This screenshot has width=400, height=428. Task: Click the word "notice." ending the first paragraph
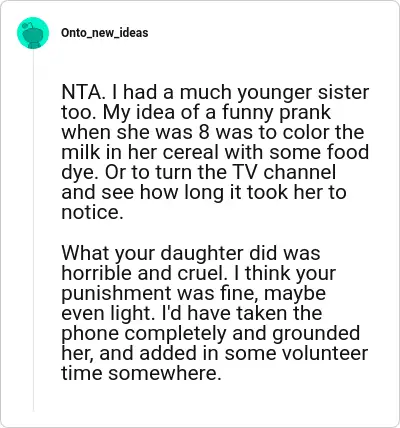[92, 212]
